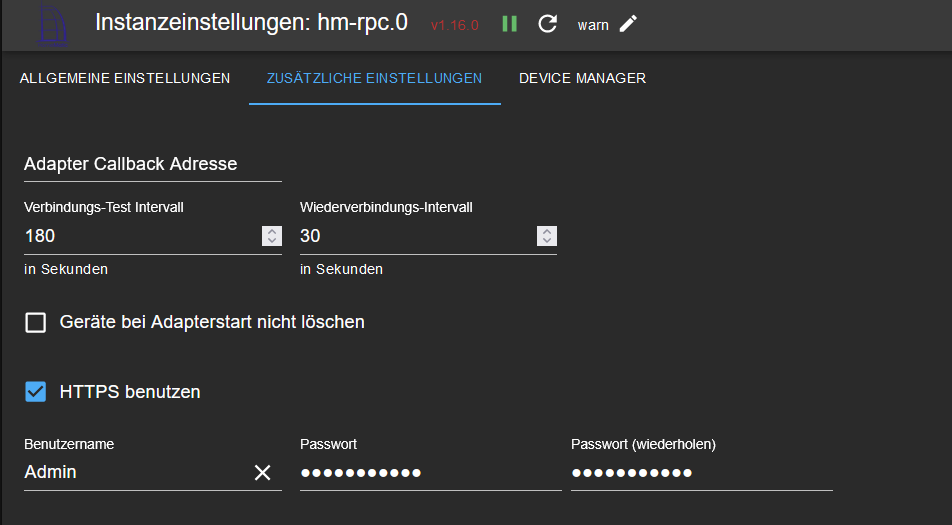Click the Benutzername field containing Admin
The image size is (952, 525).
click(137, 472)
